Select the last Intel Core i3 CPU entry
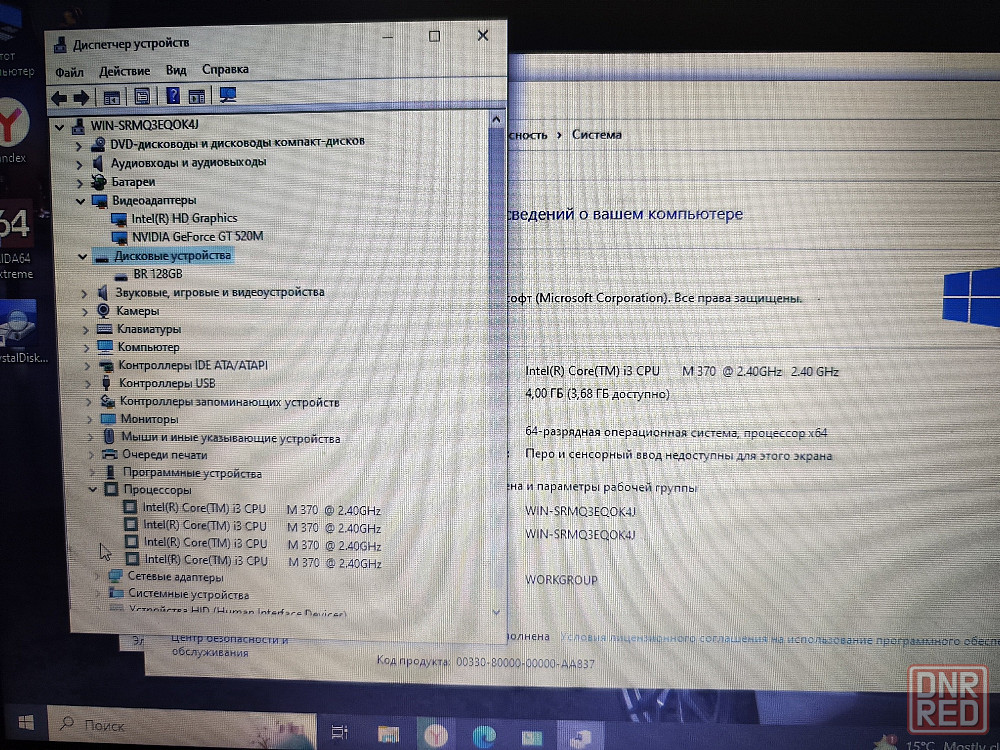 point(263,561)
